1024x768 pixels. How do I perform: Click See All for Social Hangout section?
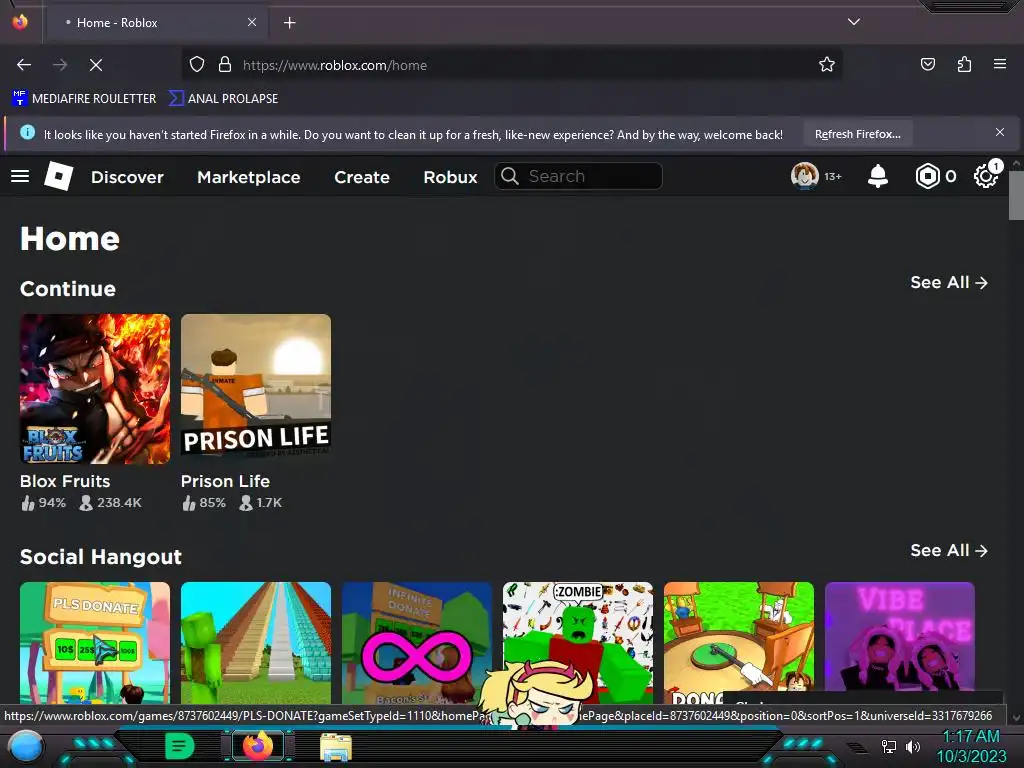pos(949,551)
